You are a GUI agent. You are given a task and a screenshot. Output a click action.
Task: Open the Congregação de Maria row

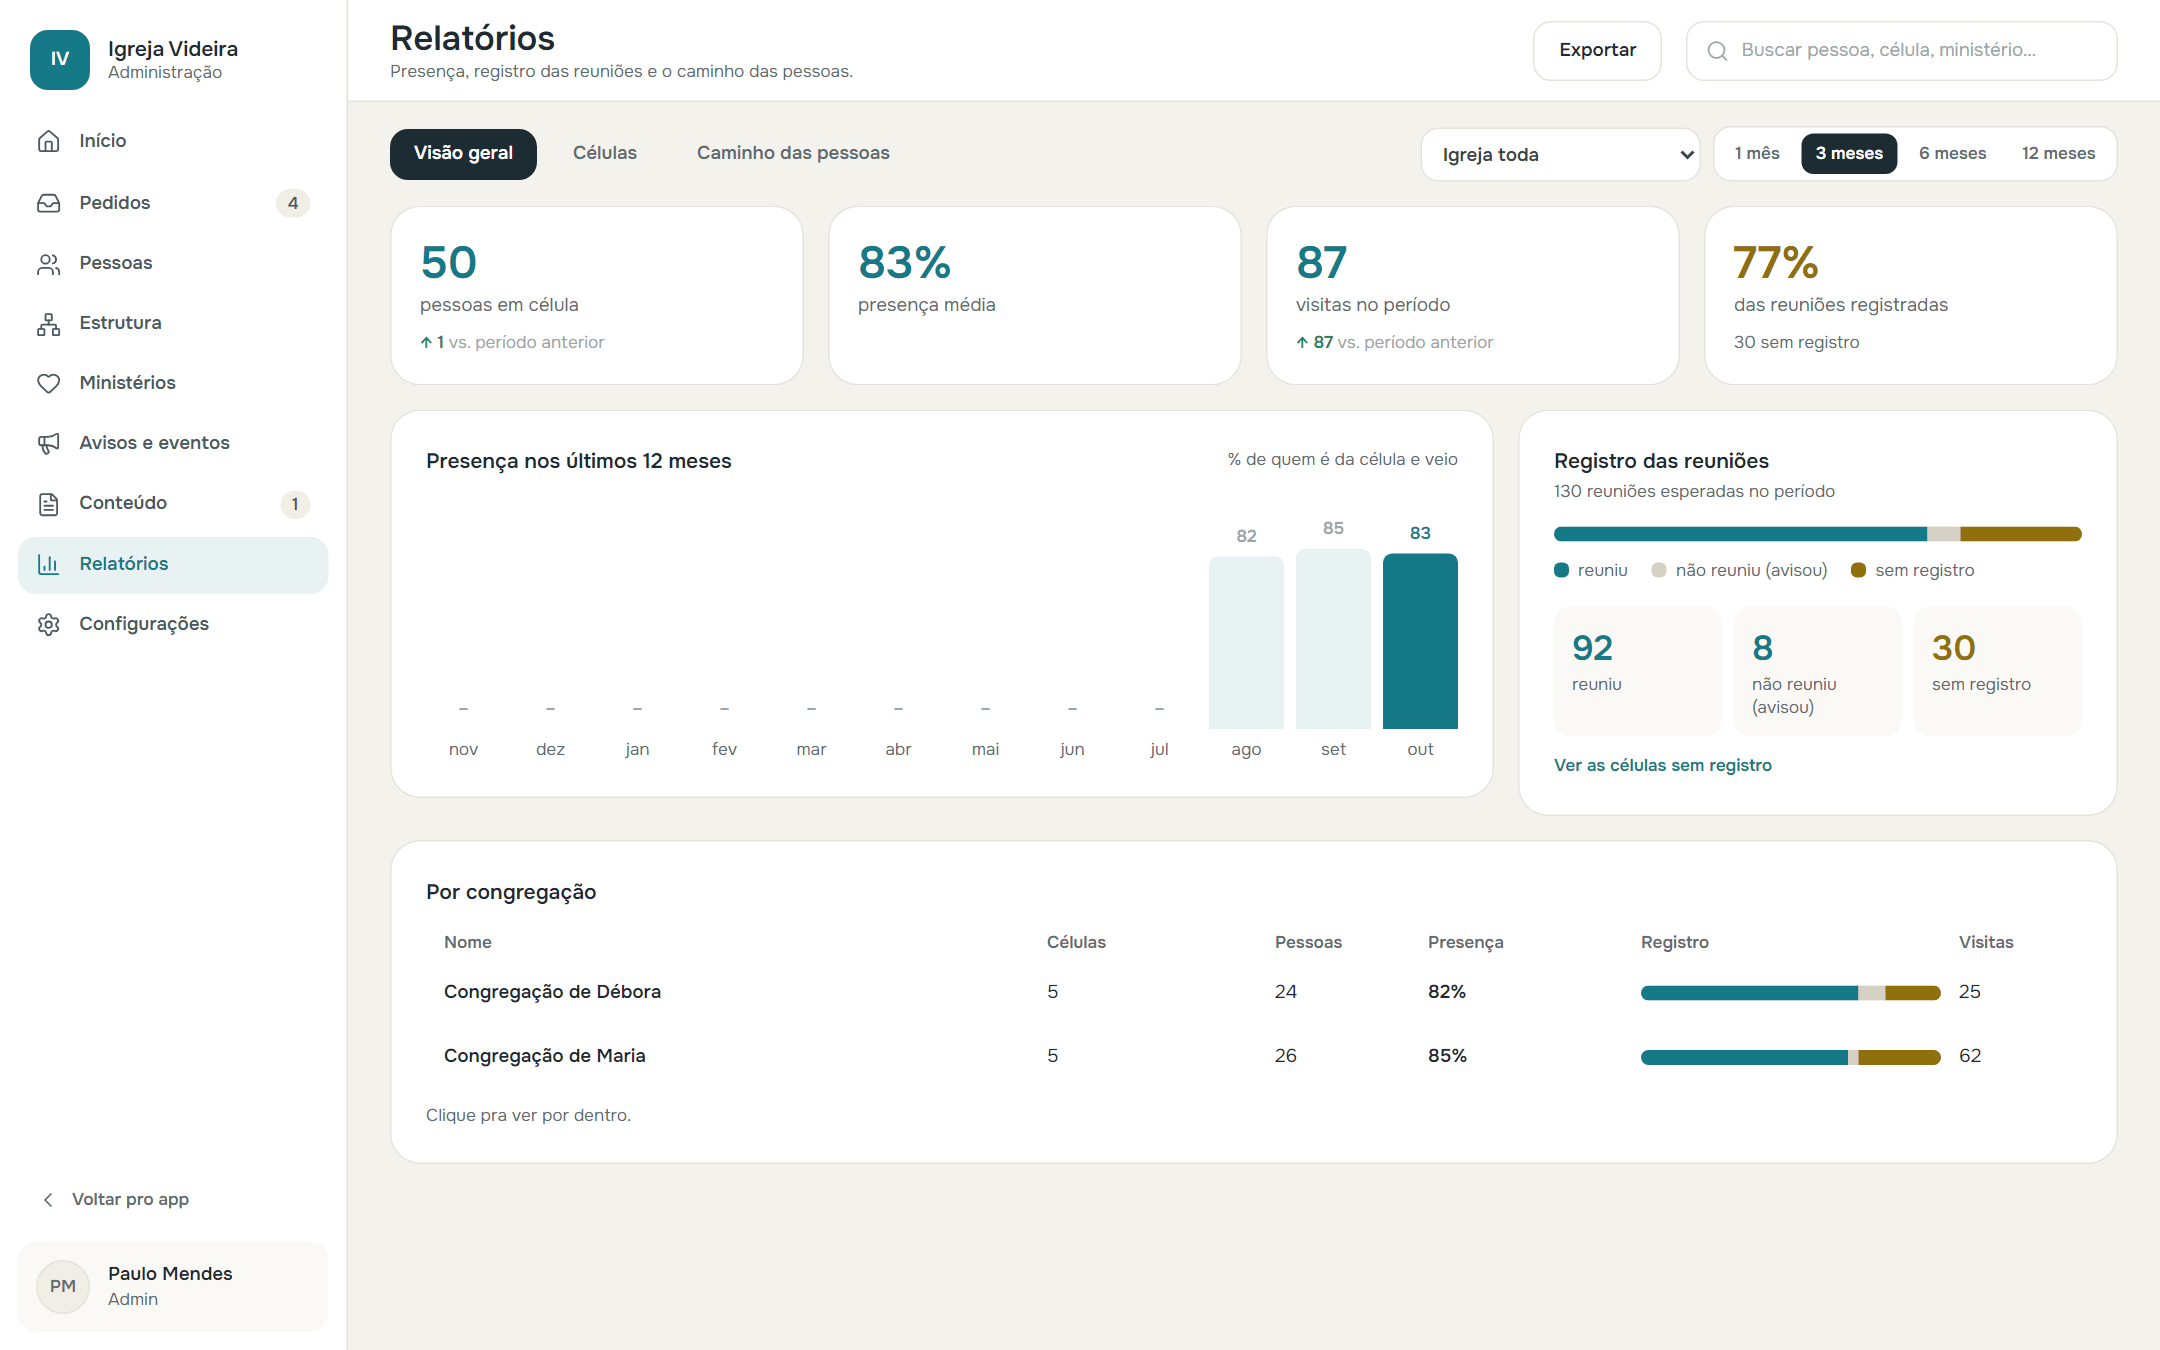point(1253,1056)
